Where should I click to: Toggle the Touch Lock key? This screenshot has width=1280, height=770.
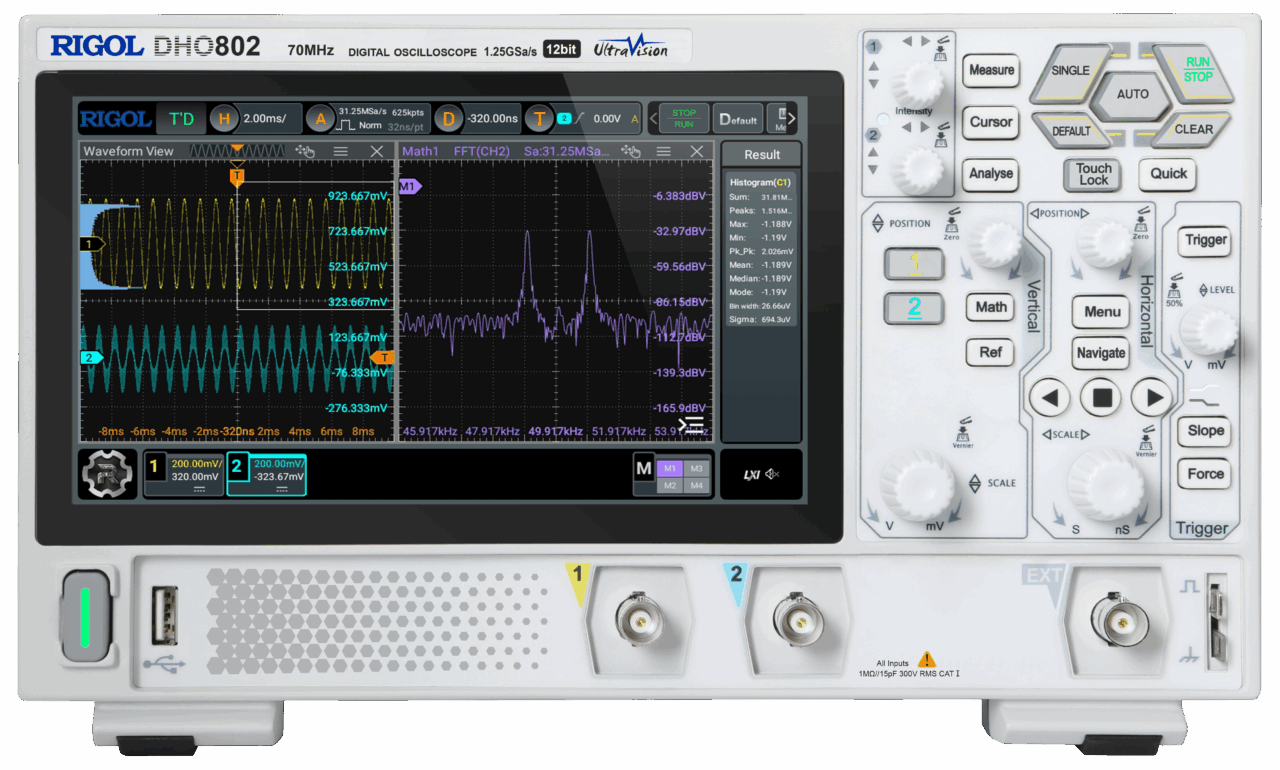pyautogui.click(x=1094, y=174)
